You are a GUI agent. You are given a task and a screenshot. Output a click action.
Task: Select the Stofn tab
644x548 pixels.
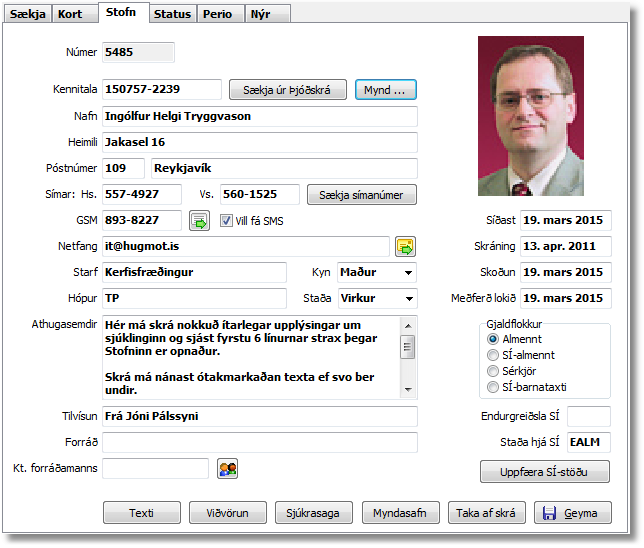[124, 12]
